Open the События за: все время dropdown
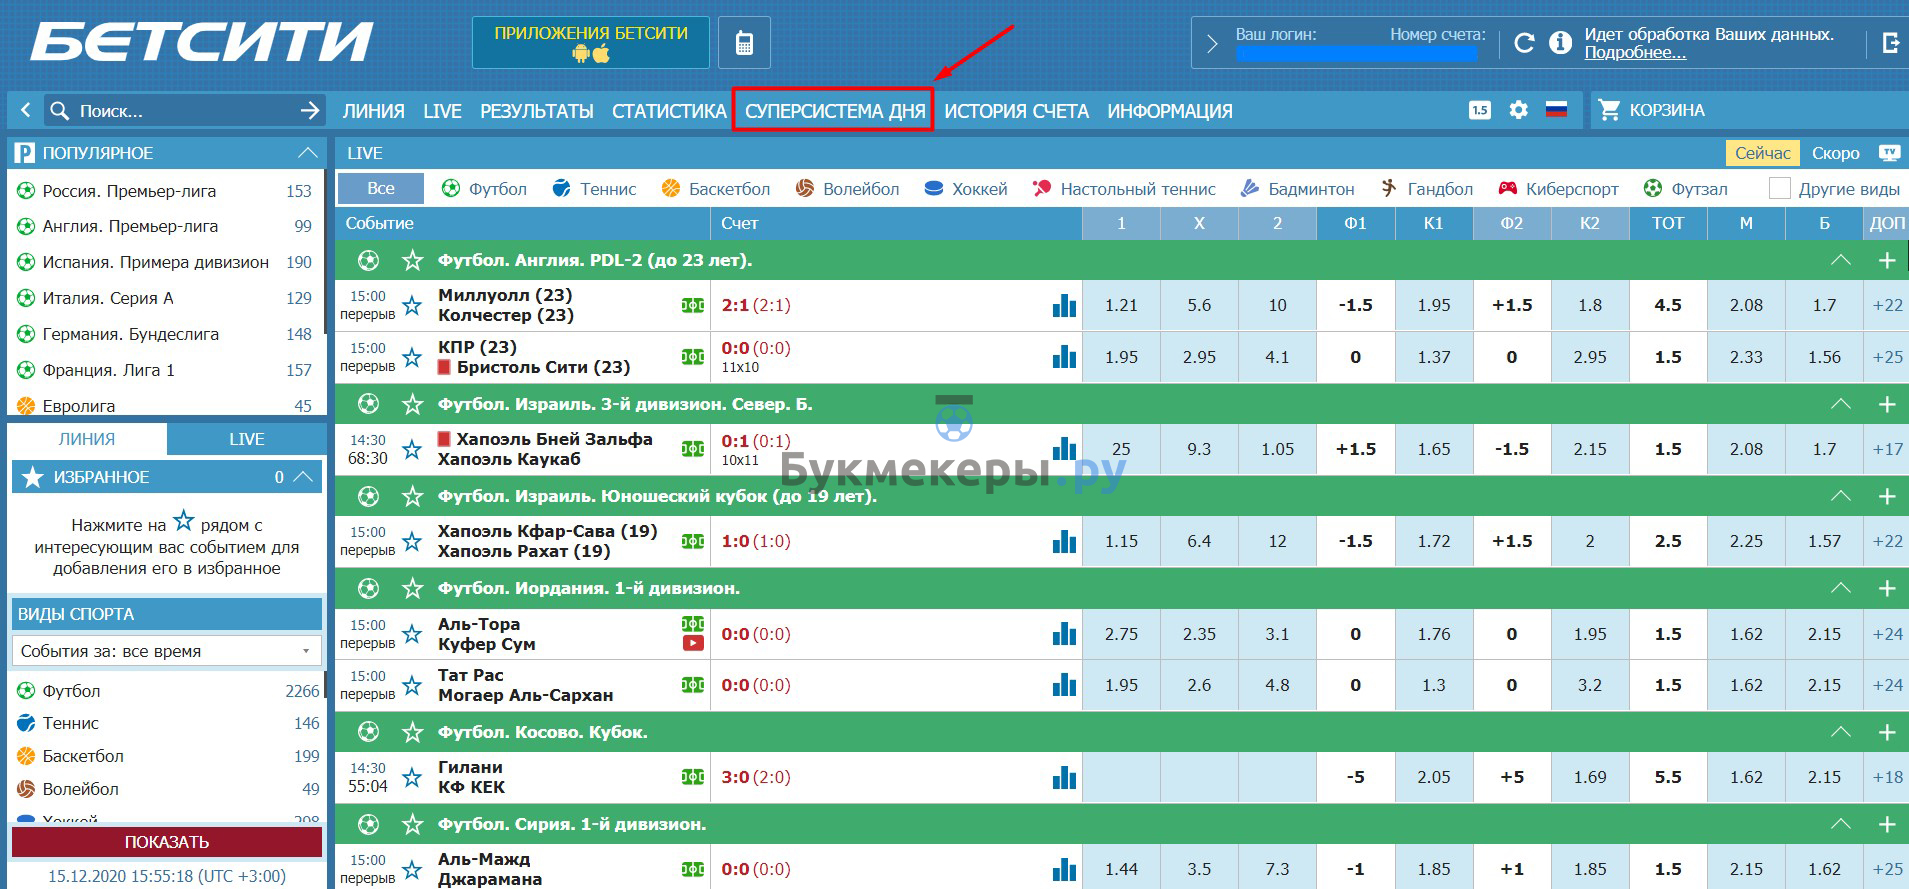 (x=167, y=651)
